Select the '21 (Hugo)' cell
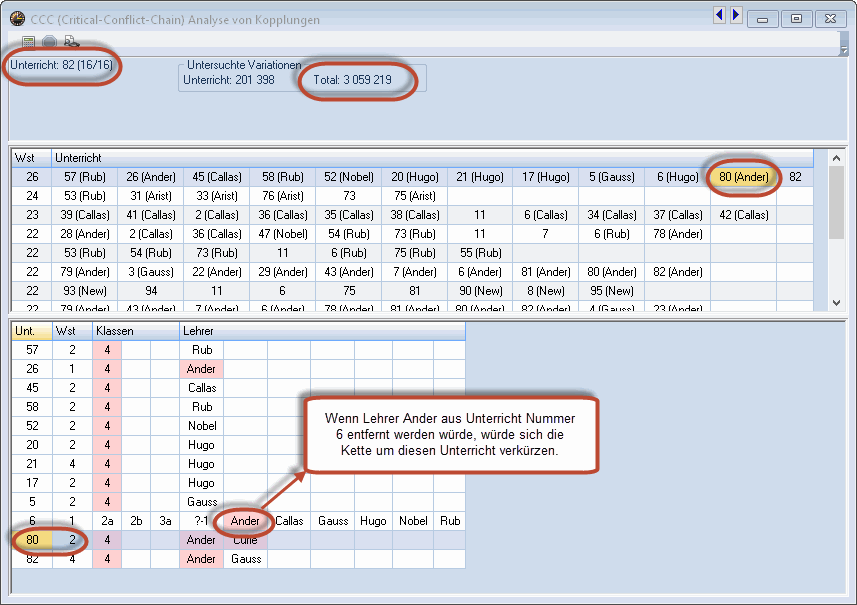 pos(480,177)
